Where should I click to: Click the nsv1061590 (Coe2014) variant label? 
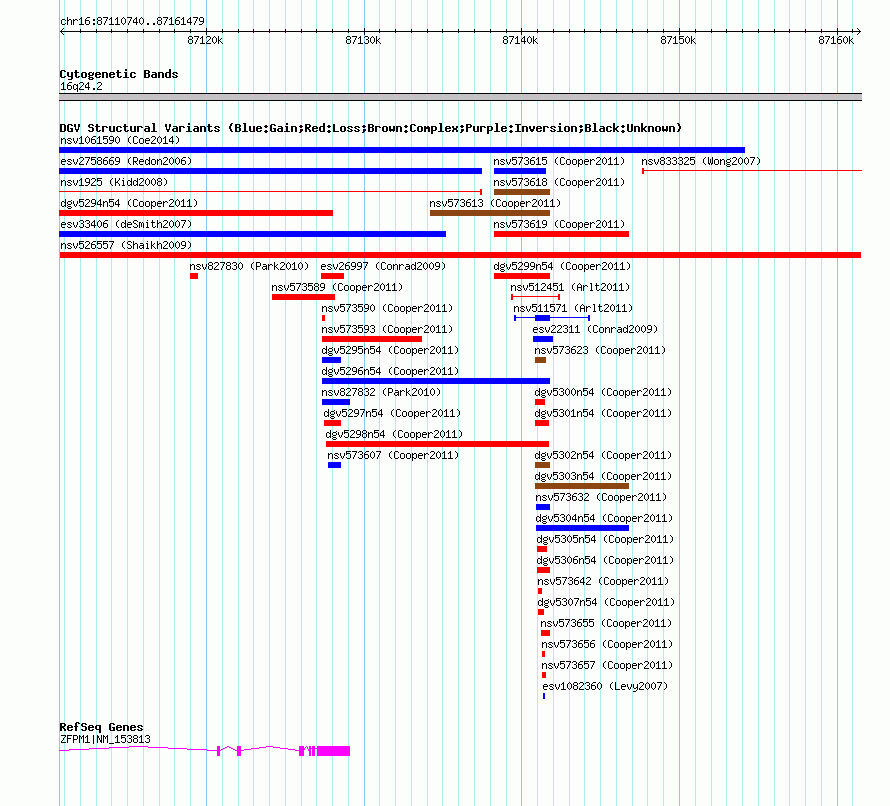(120, 140)
